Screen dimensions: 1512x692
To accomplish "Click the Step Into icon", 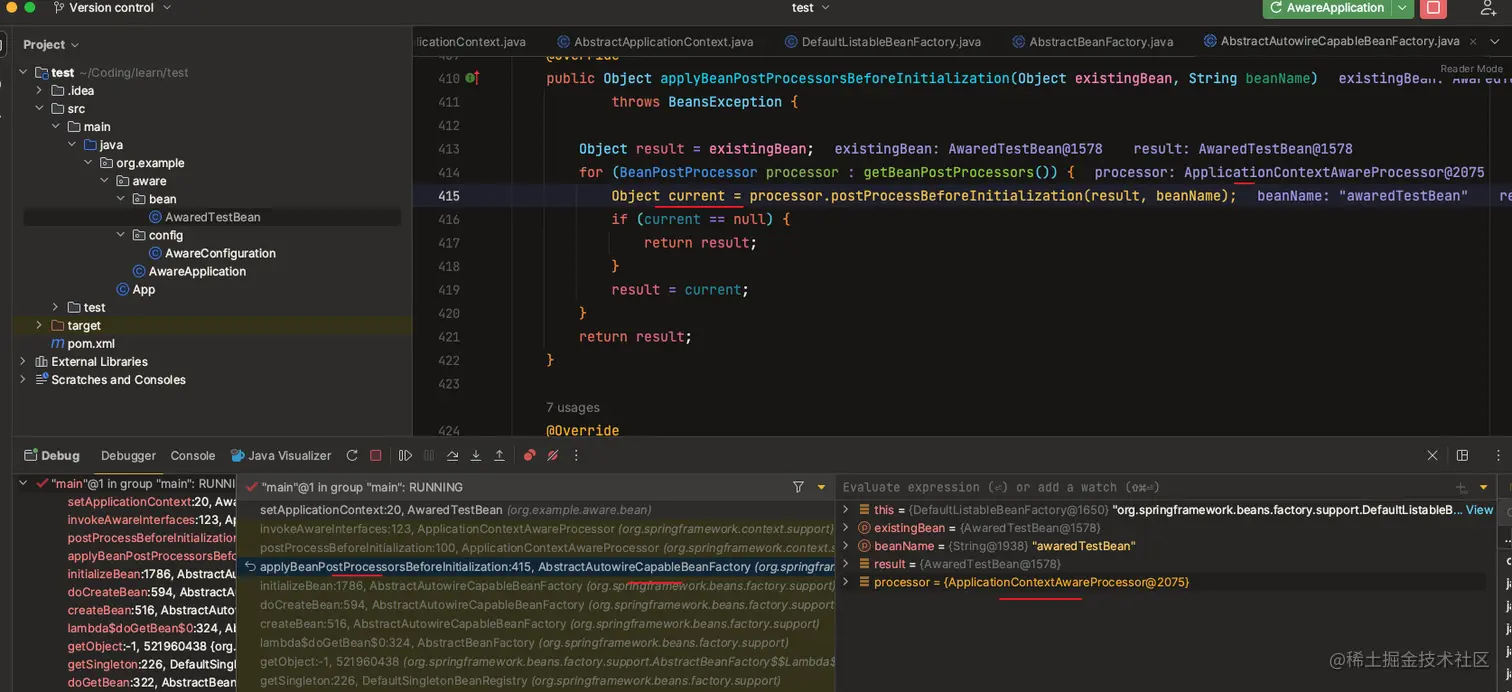I will pos(476,455).
